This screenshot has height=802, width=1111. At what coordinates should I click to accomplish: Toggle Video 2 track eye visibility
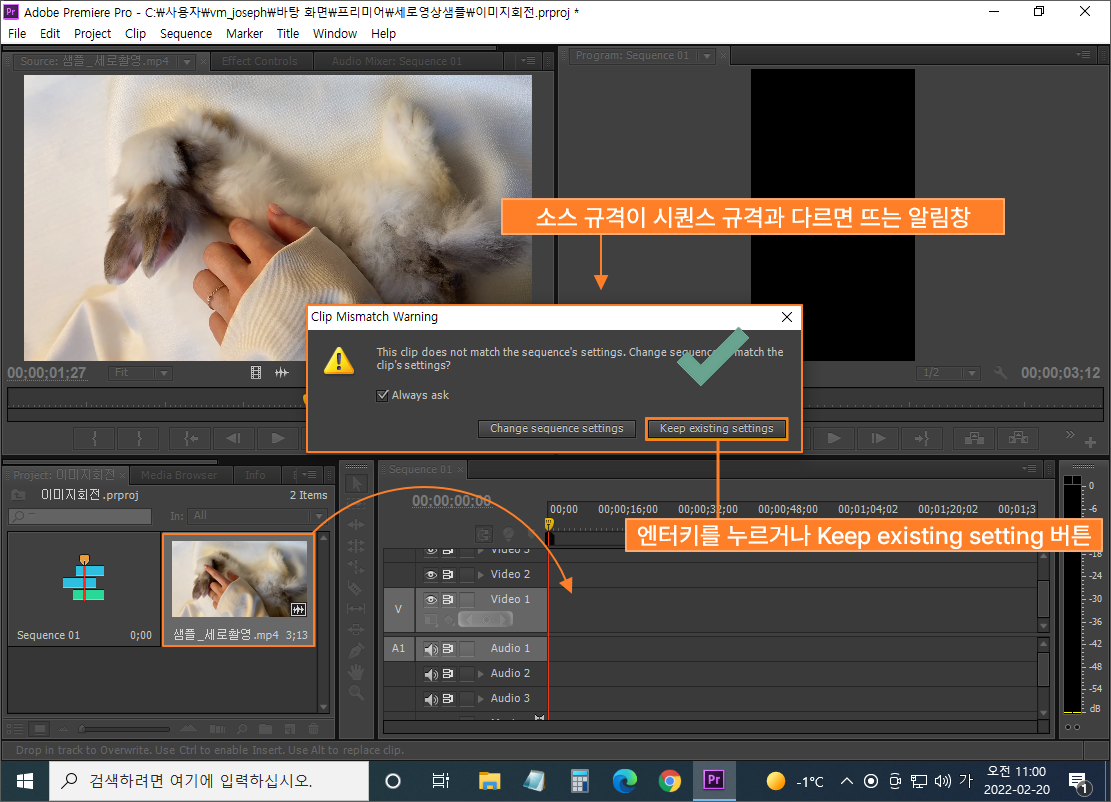point(431,575)
